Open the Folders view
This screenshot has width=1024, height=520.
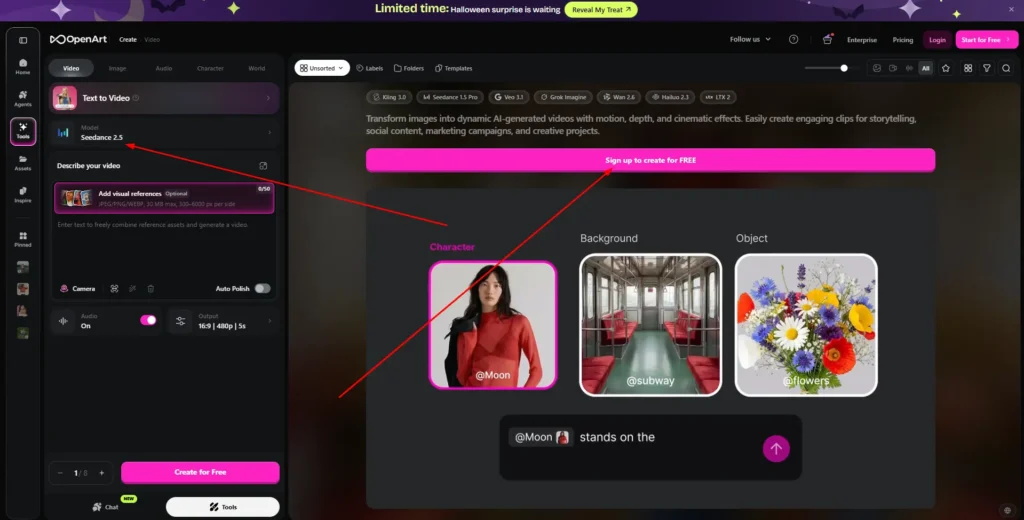click(x=409, y=68)
